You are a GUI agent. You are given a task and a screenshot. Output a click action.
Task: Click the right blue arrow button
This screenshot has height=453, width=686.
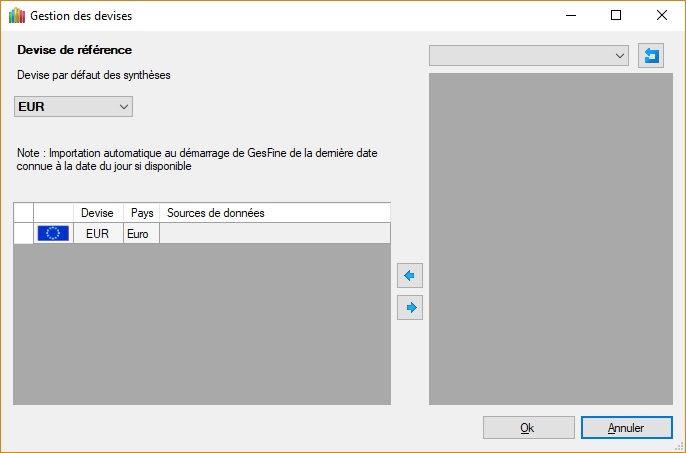[410, 308]
